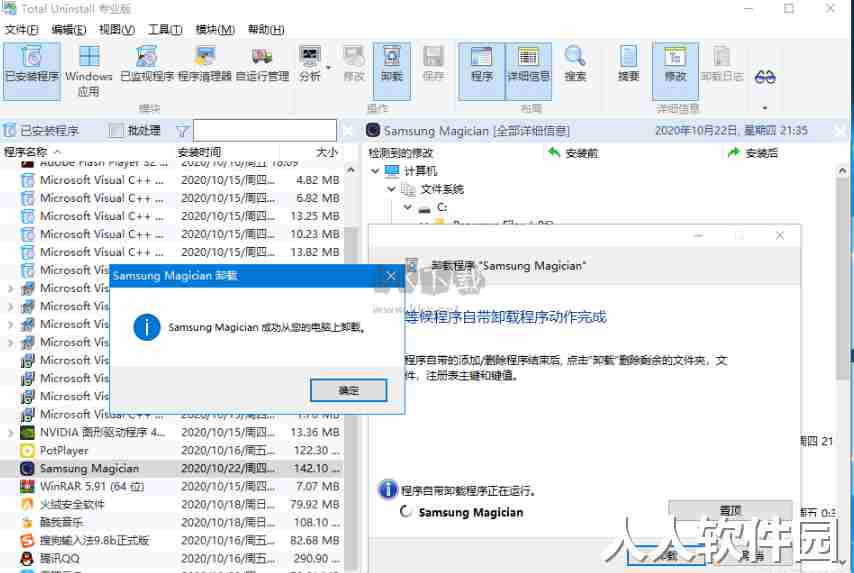Open the 帮助(H) menu
The width and height of the screenshot is (854, 573).
coord(266,29)
